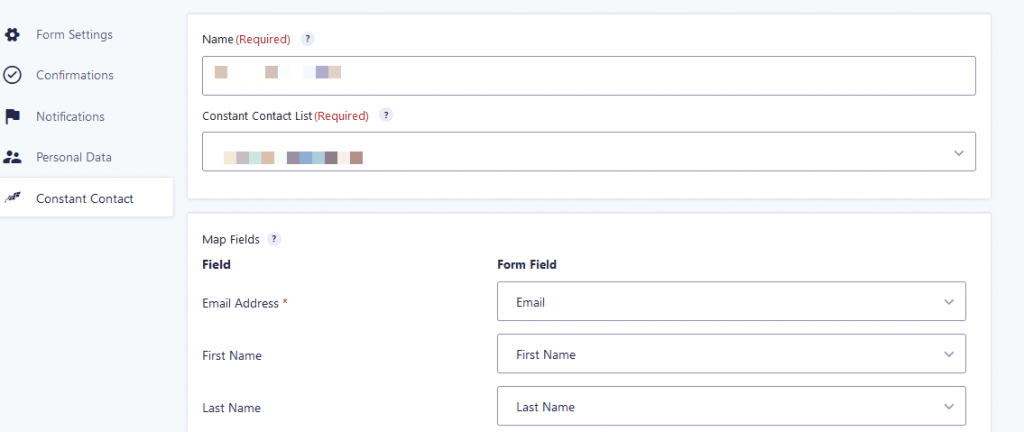The height and width of the screenshot is (432, 1024).
Task: Click the chevron on Email field dropdown
Action: tap(948, 302)
